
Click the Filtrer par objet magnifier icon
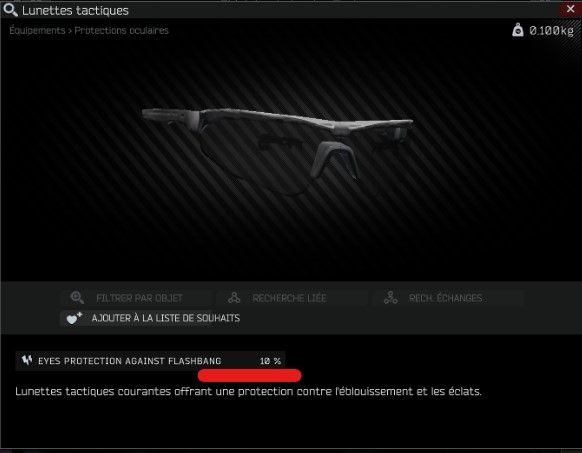pos(77,297)
